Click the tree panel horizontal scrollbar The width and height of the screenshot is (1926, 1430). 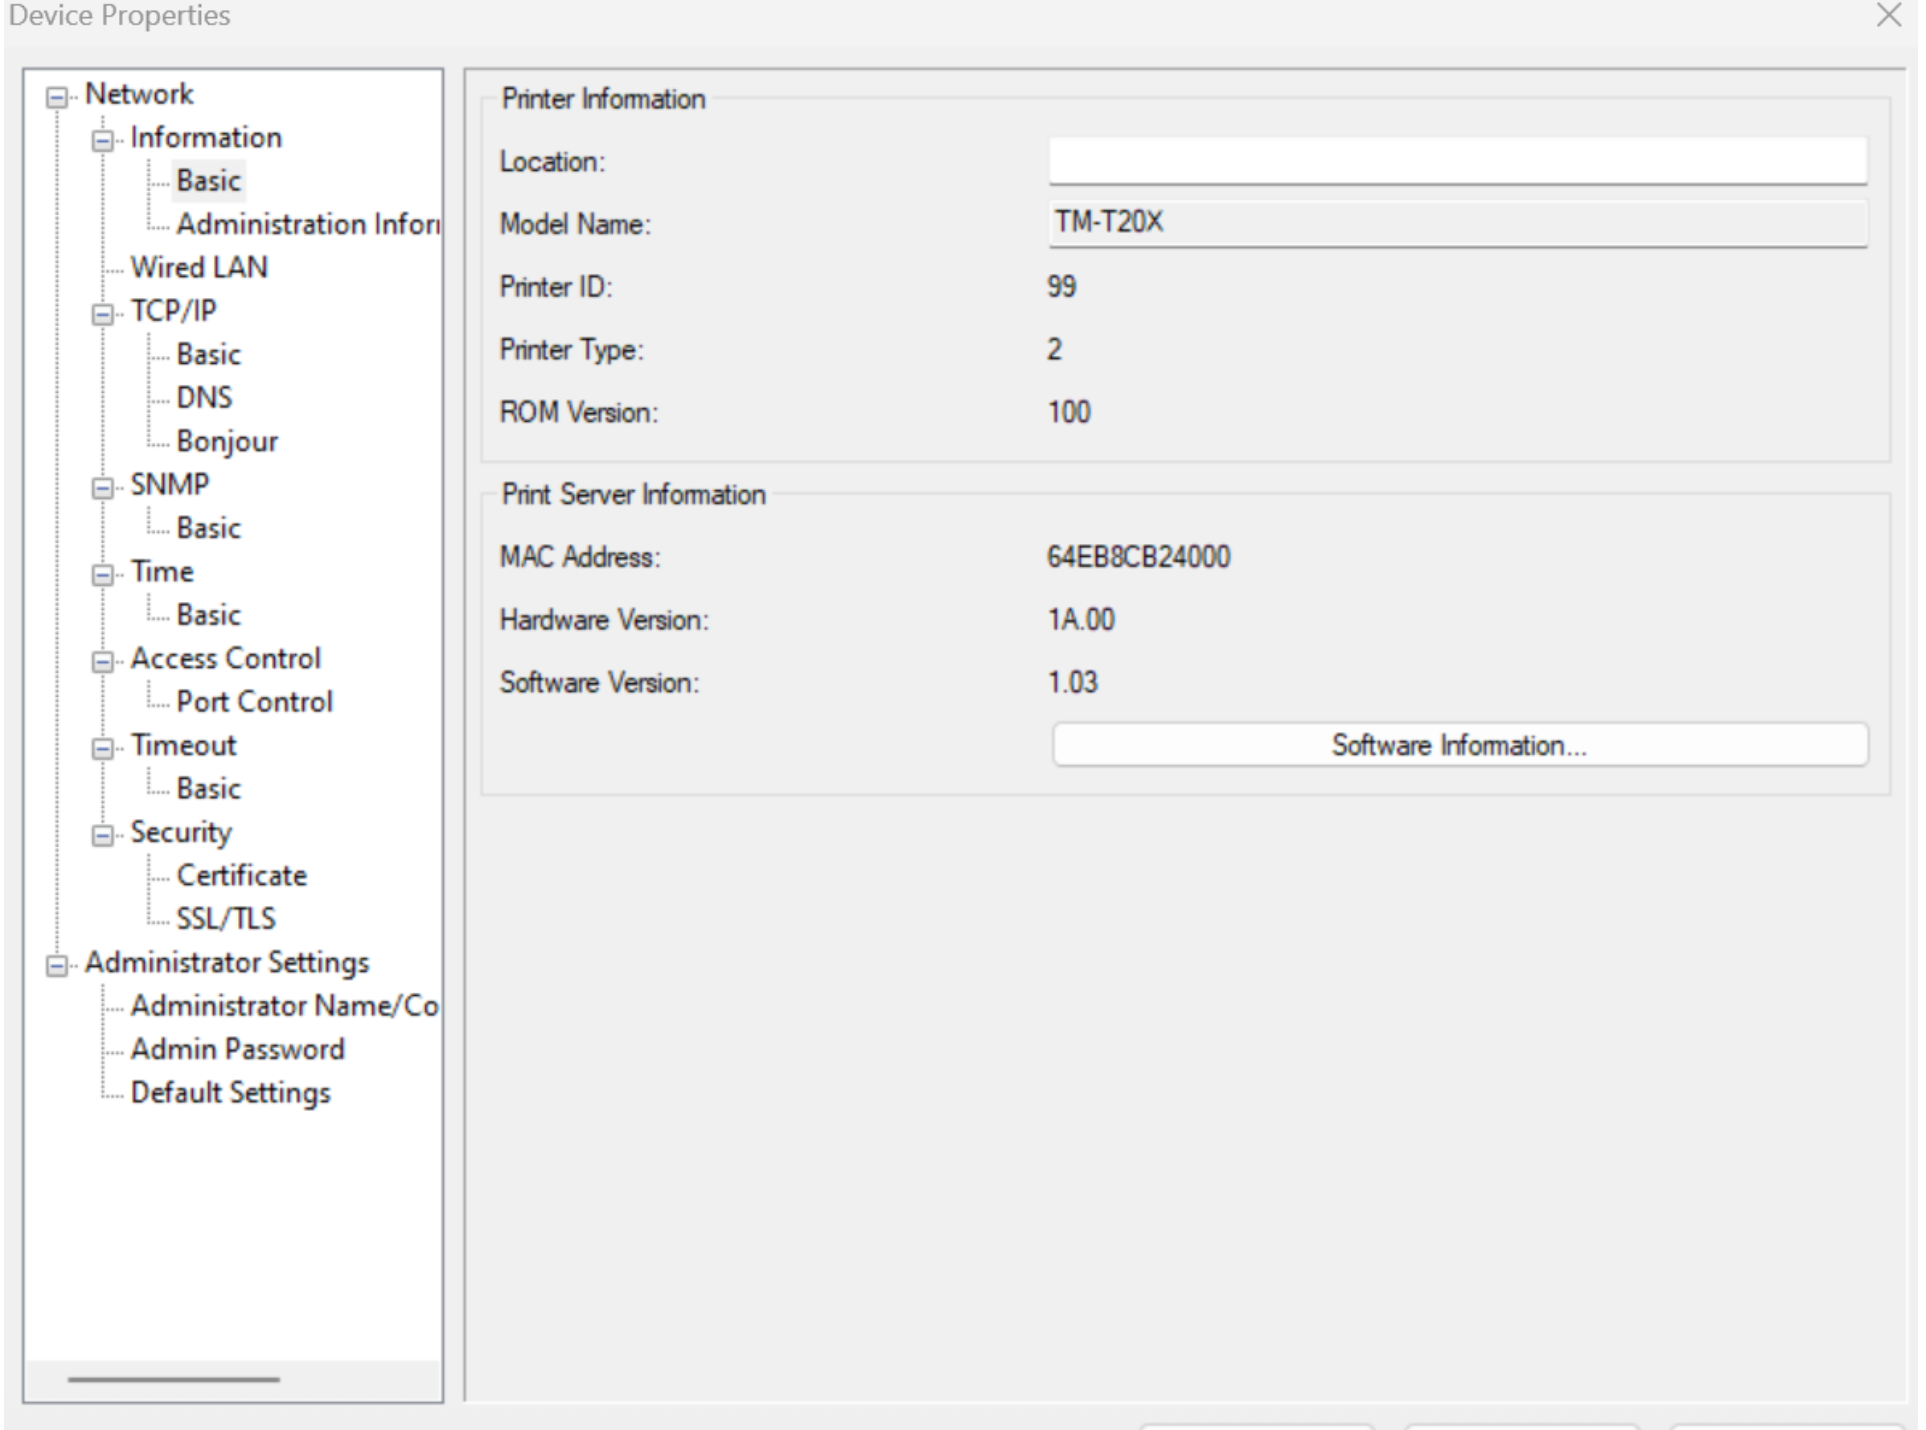[x=174, y=1379]
